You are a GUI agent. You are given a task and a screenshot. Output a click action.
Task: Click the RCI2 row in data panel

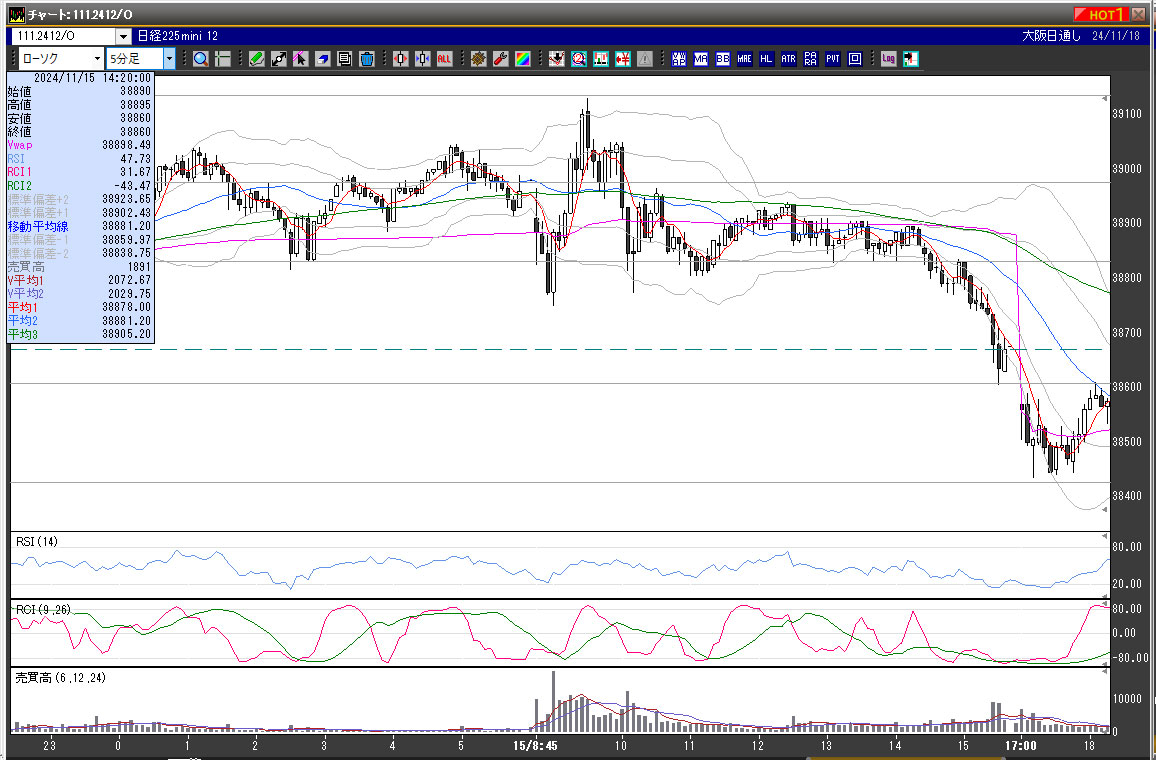click(80, 186)
